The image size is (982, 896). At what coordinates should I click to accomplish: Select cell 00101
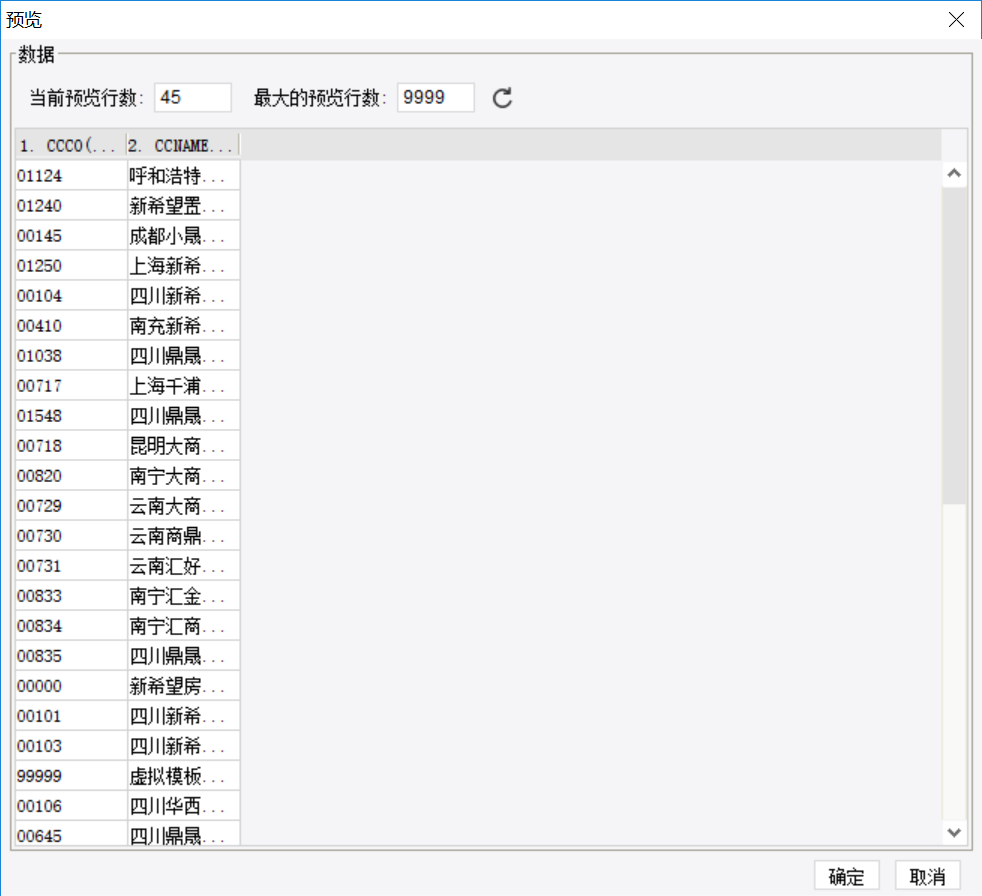click(x=71, y=716)
